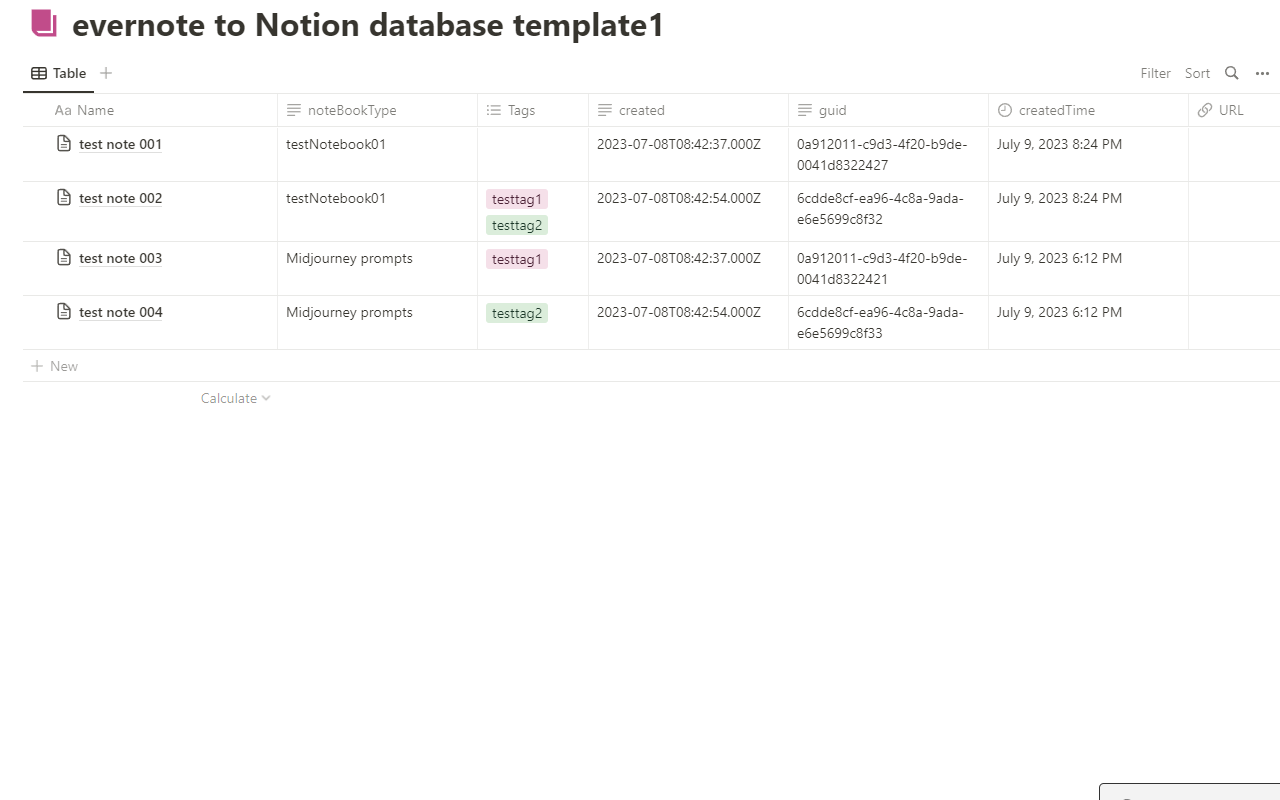
Task: Open the test note 002 page
Action: (x=120, y=198)
